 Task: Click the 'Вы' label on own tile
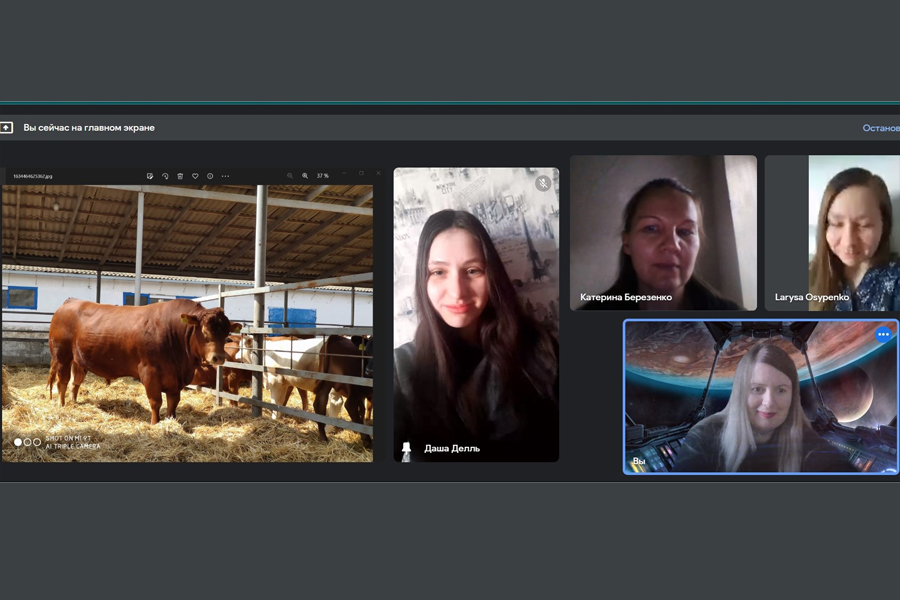pos(639,461)
